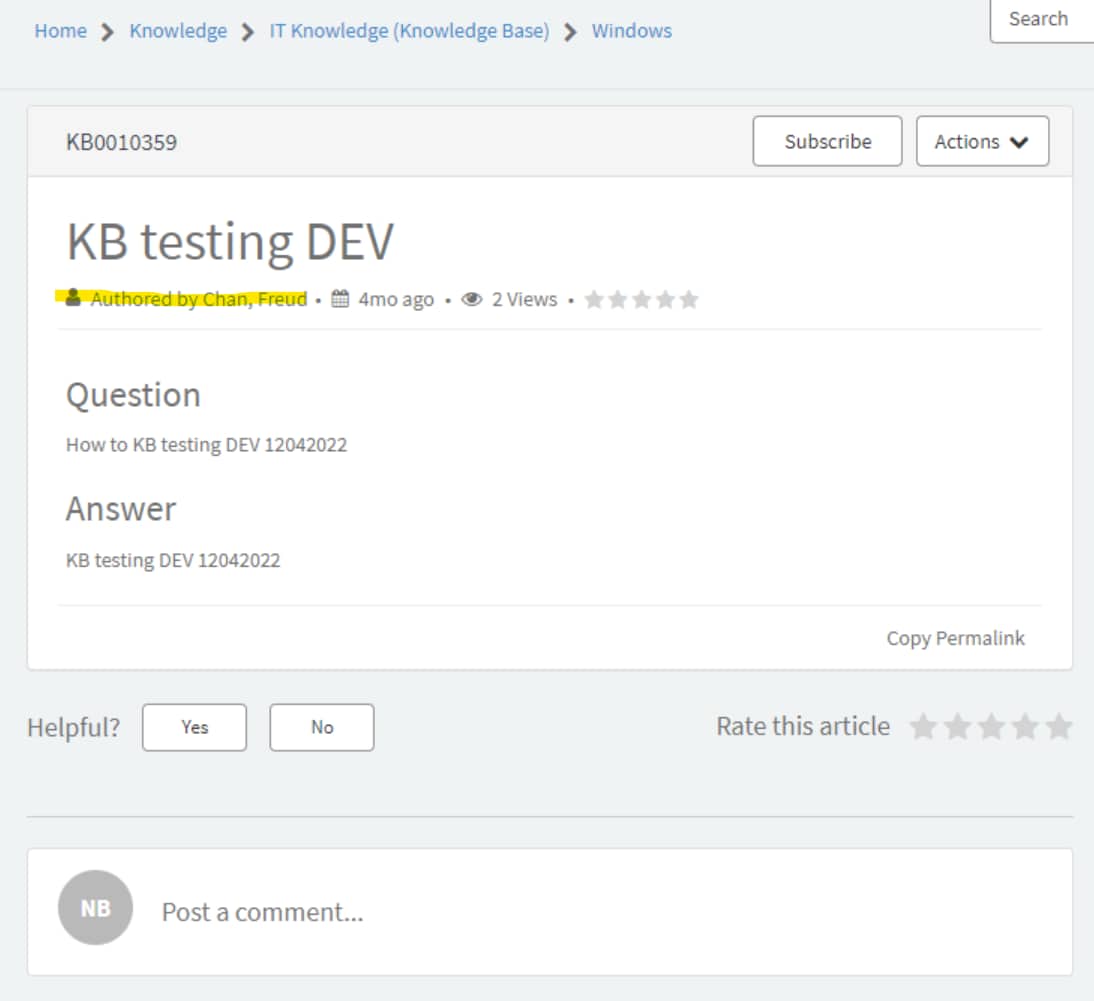Screen dimensions: 1094x1001
Task: Click article number KB0010359
Action: 121,142
